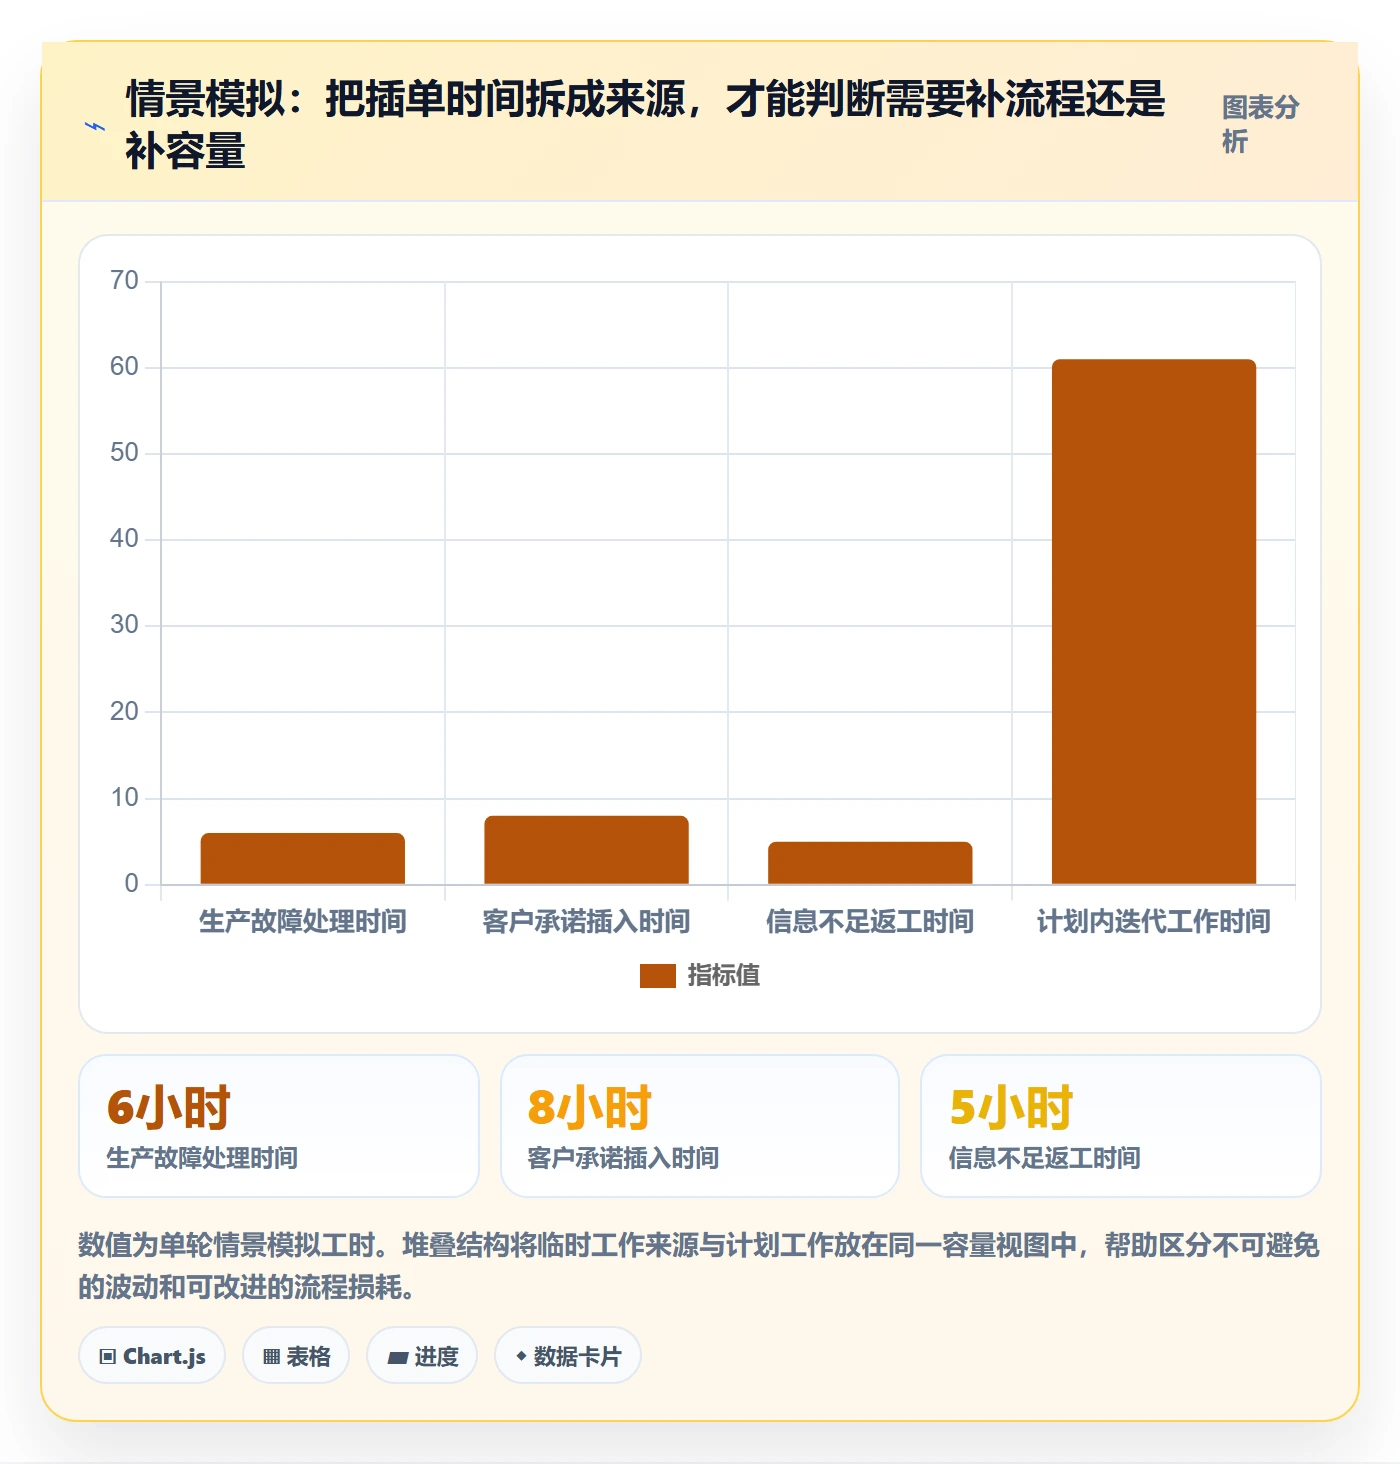Screen dimensions: 1400x1464
Task: Click the title 情景模拟 heading text
Action: [x=646, y=125]
